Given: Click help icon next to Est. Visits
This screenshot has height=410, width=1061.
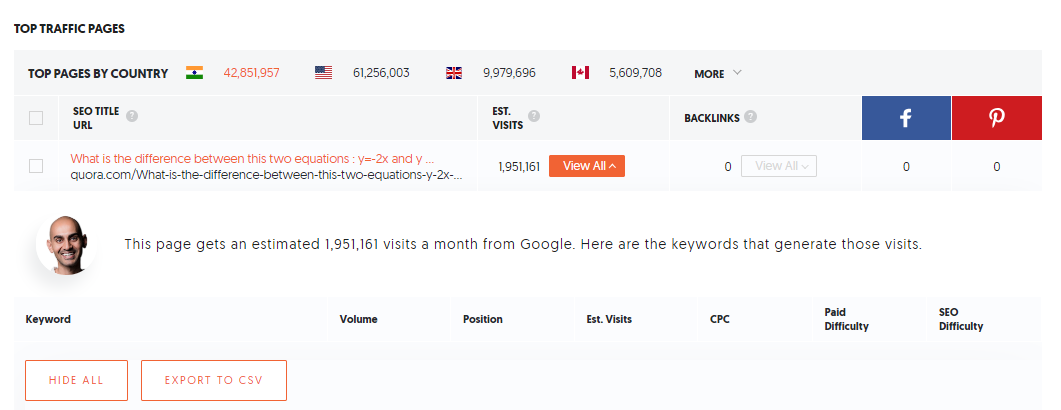Looking at the screenshot, I should (x=534, y=116).
